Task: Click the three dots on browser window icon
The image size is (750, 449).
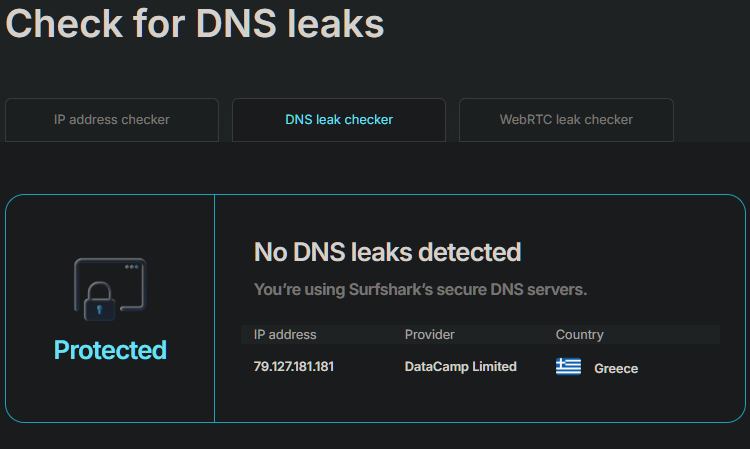Action: coord(131,268)
